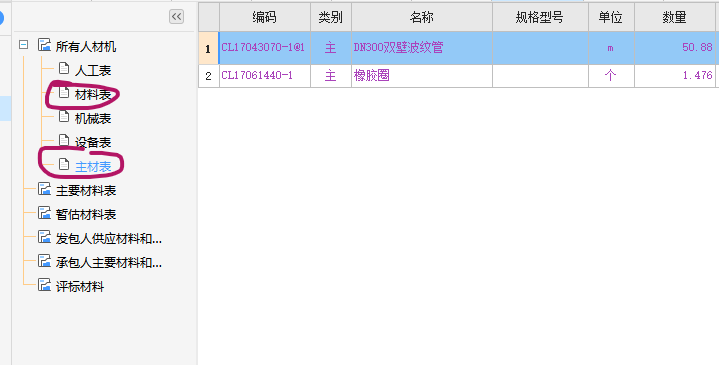Click the 数量 column header

675,17
